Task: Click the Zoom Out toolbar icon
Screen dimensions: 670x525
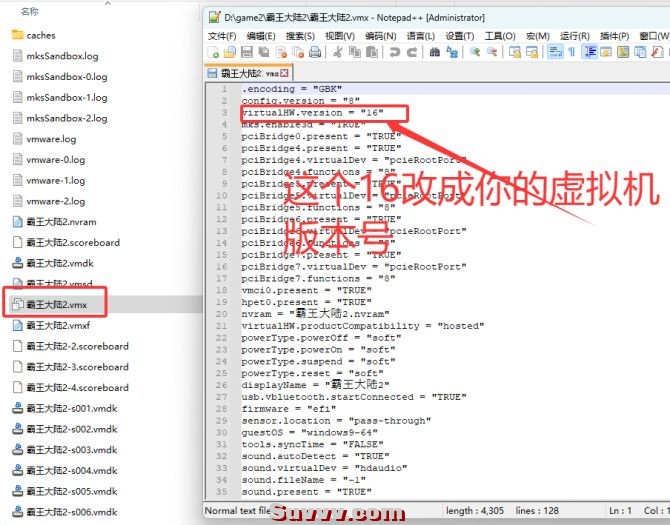Action: click(x=492, y=52)
